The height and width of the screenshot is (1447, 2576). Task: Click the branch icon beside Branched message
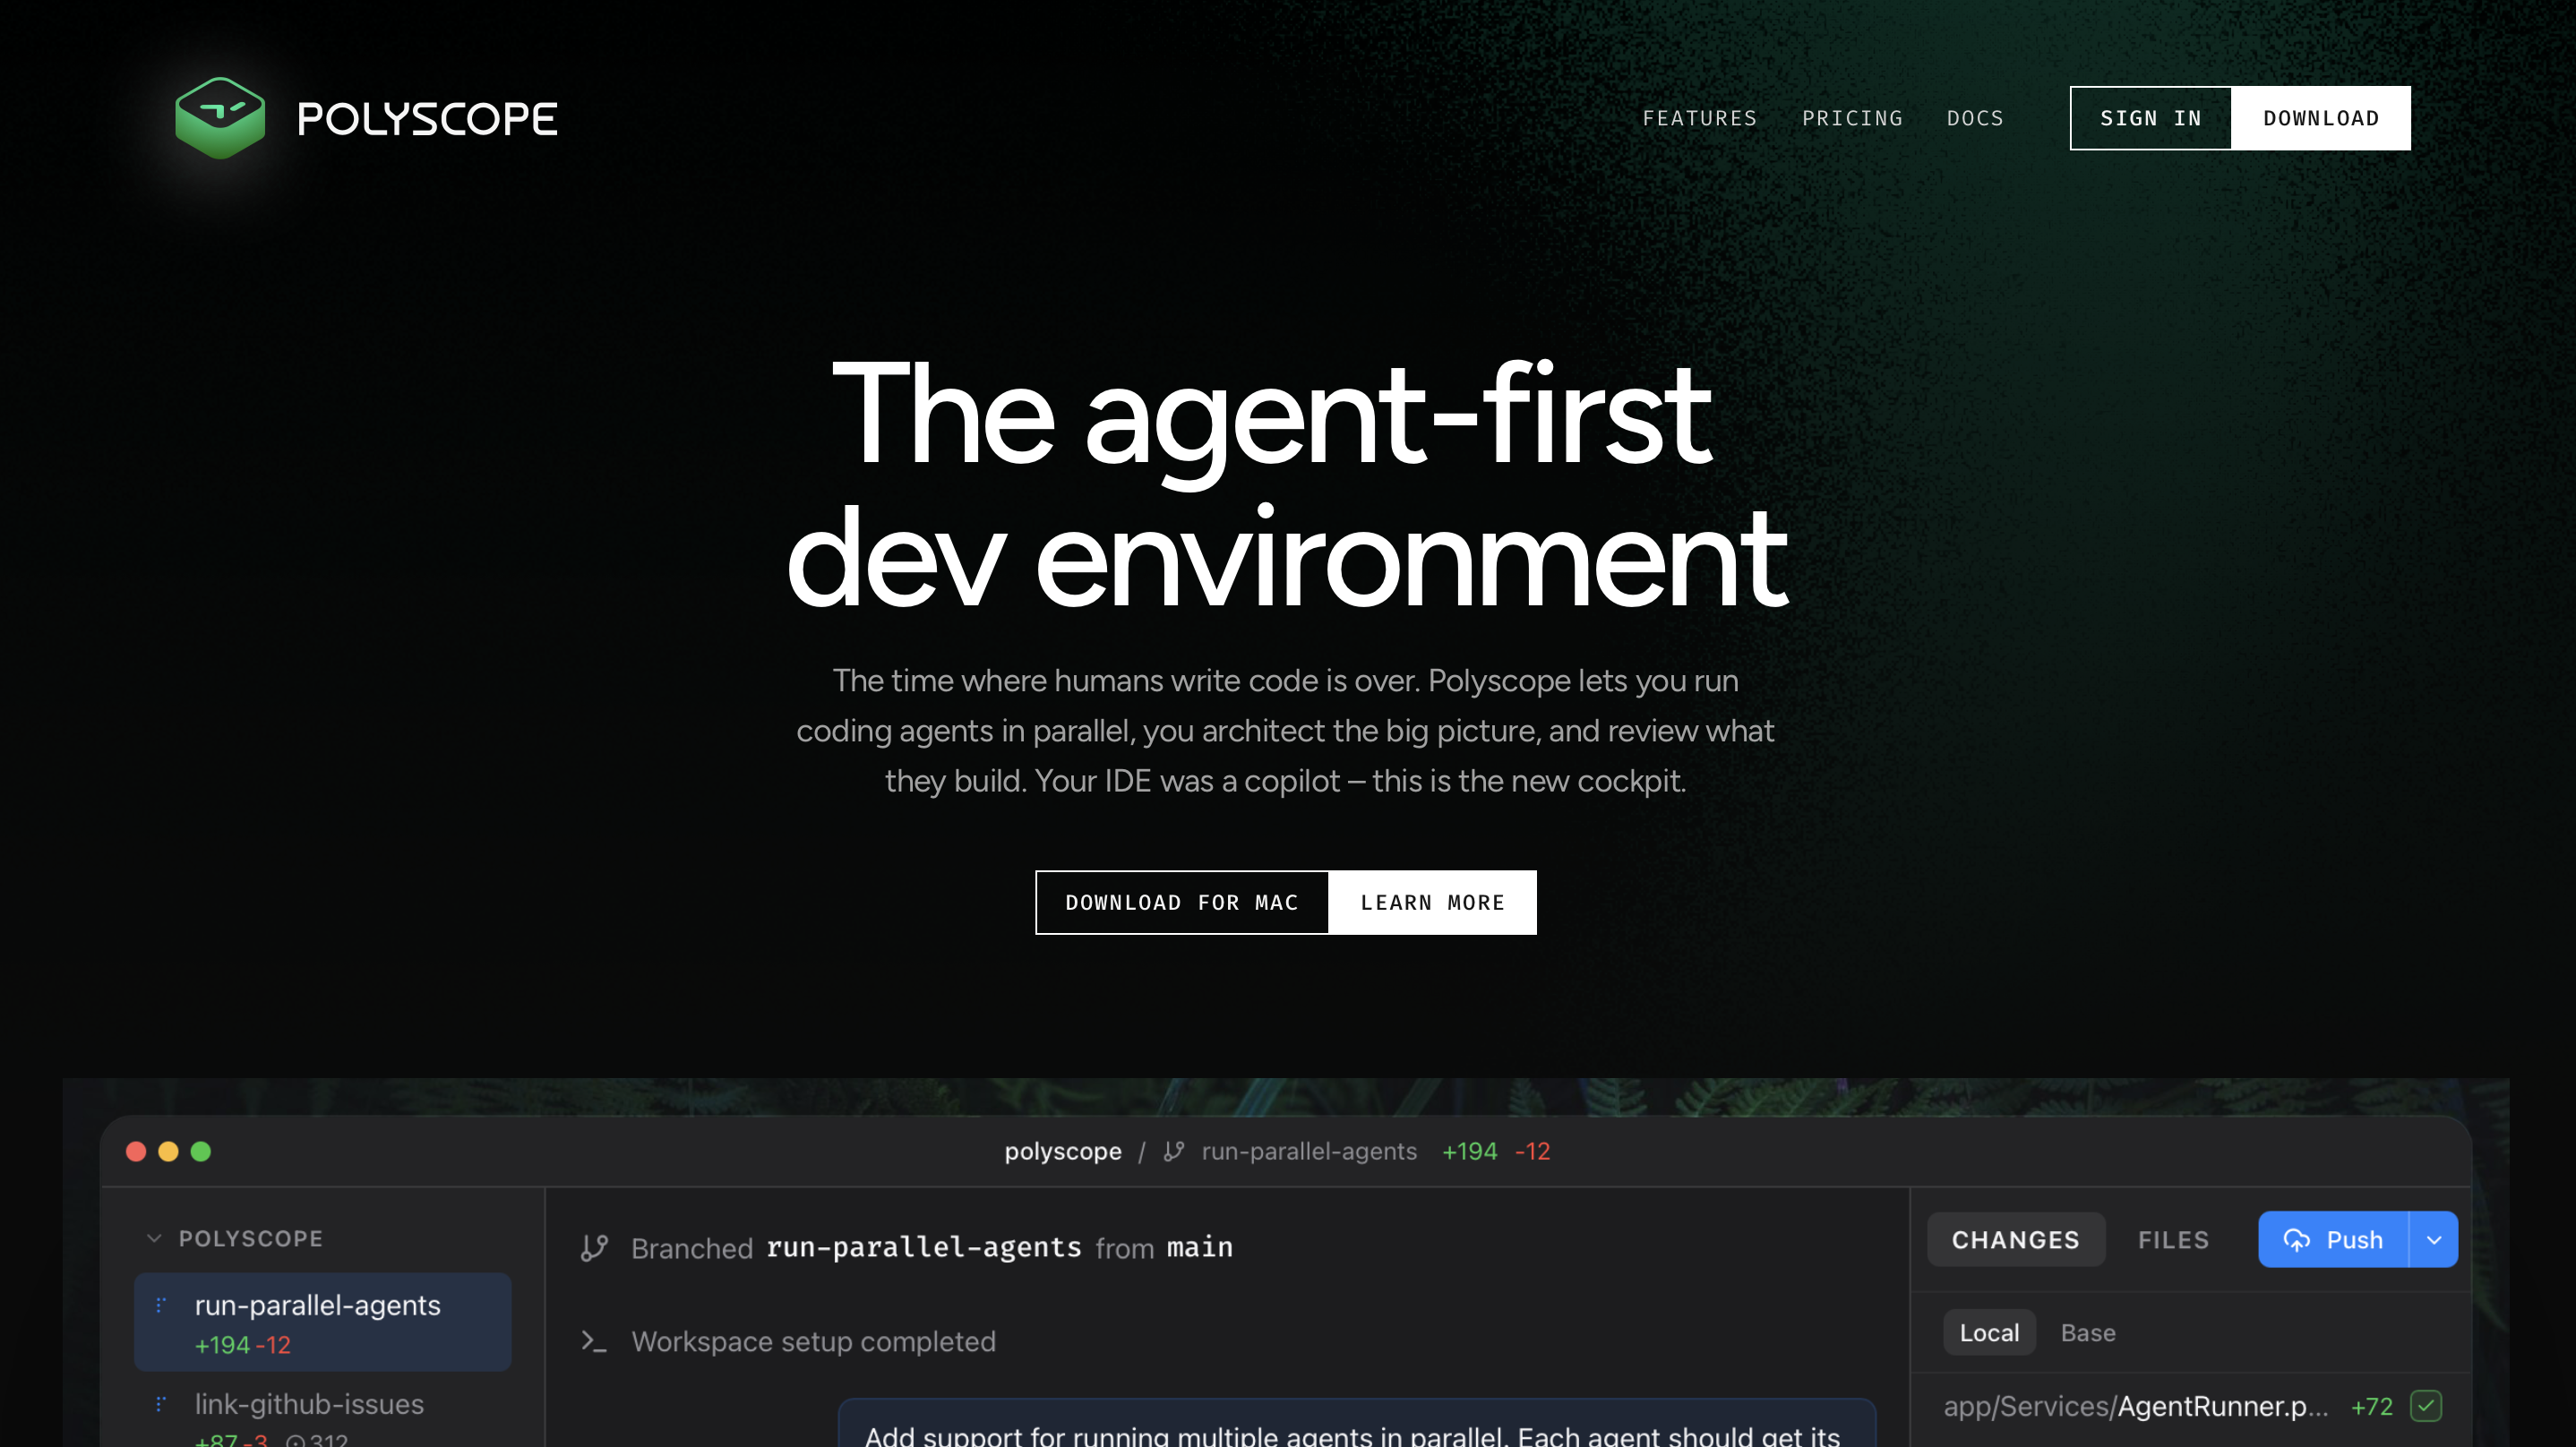(x=594, y=1248)
